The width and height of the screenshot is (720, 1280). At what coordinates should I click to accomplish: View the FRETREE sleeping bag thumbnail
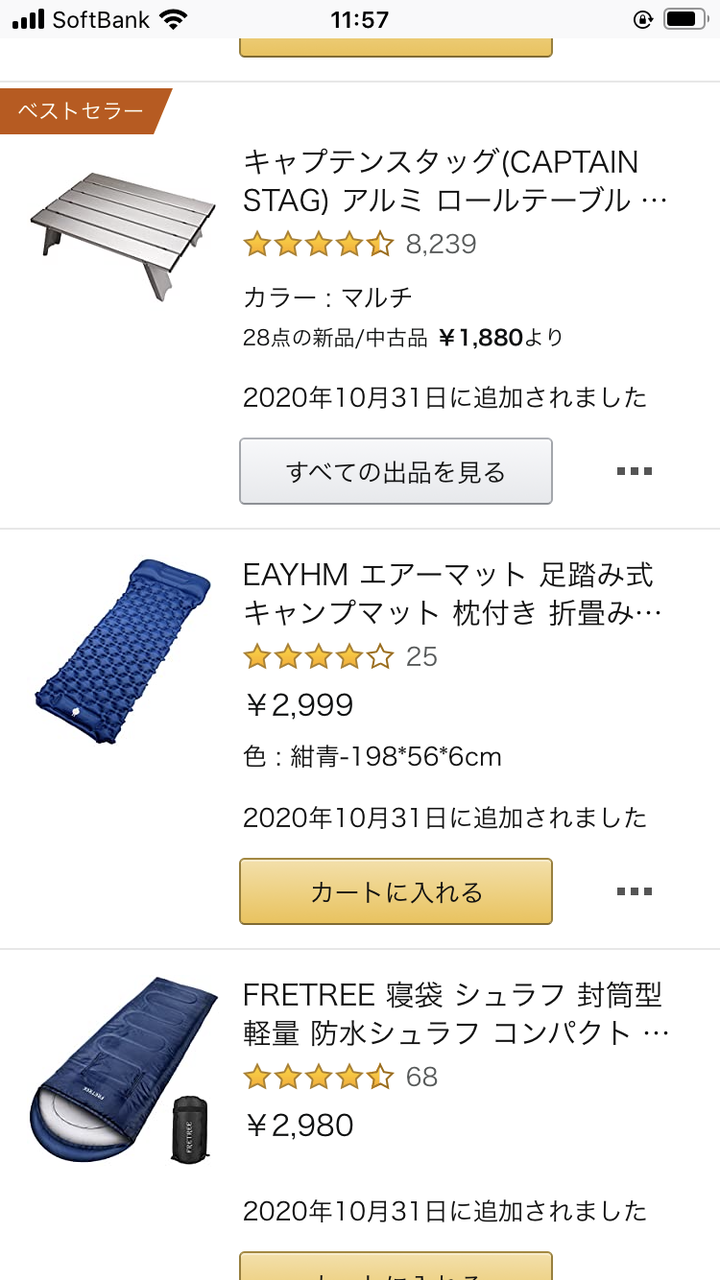(122, 1070)
